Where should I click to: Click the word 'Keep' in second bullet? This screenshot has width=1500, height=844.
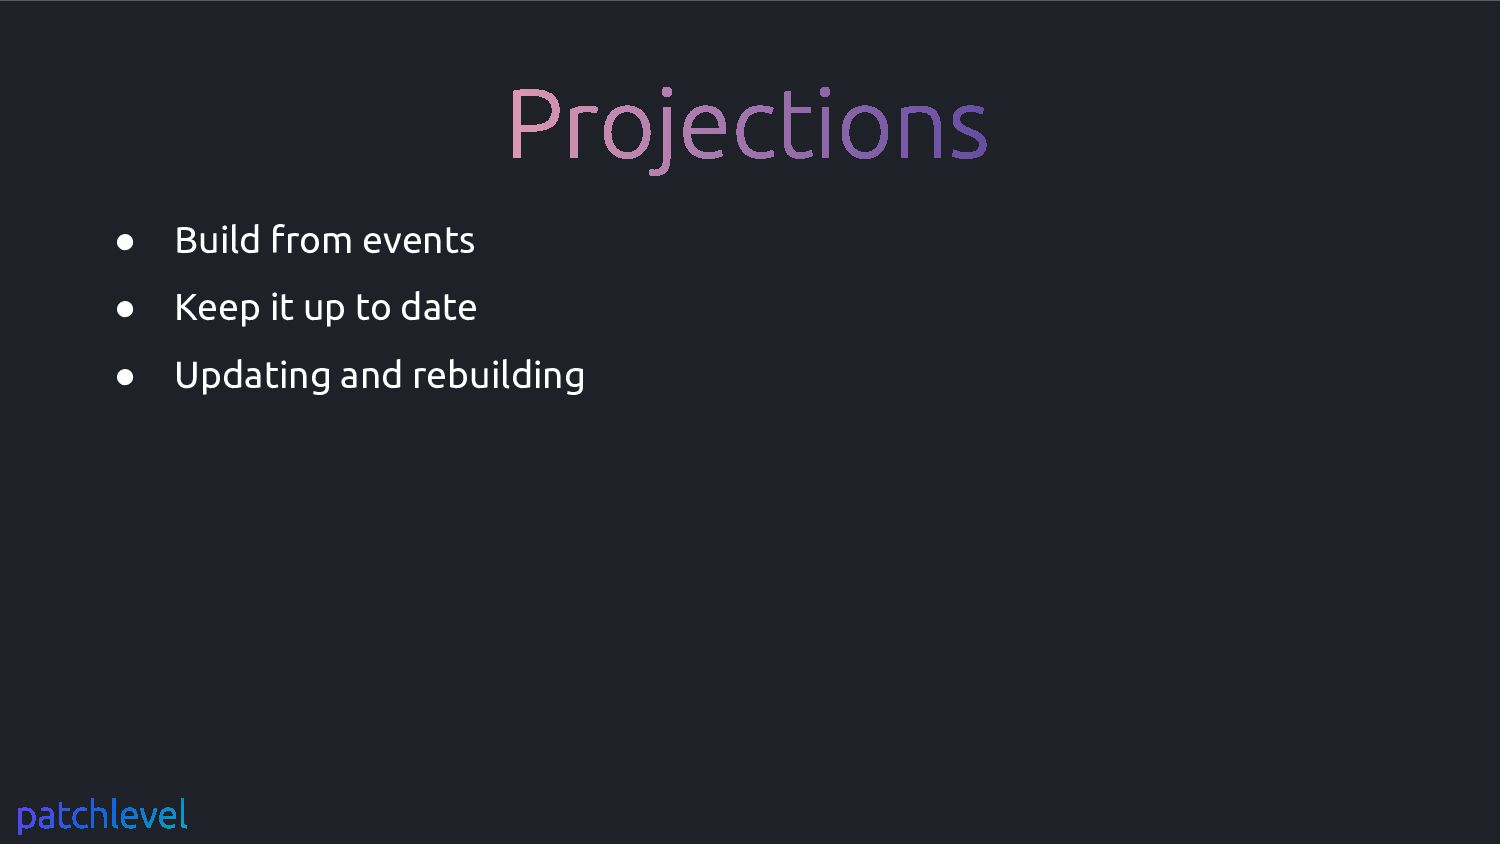218,308
